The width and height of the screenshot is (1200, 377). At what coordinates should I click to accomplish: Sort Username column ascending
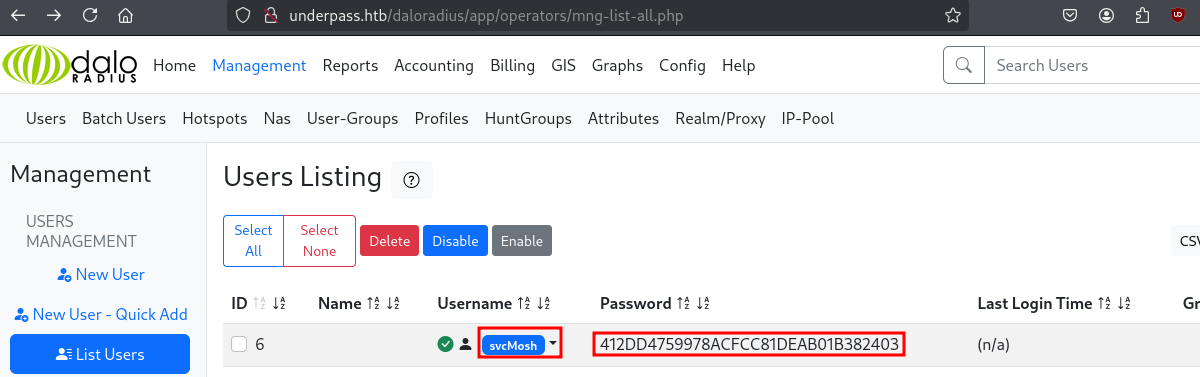525,304
